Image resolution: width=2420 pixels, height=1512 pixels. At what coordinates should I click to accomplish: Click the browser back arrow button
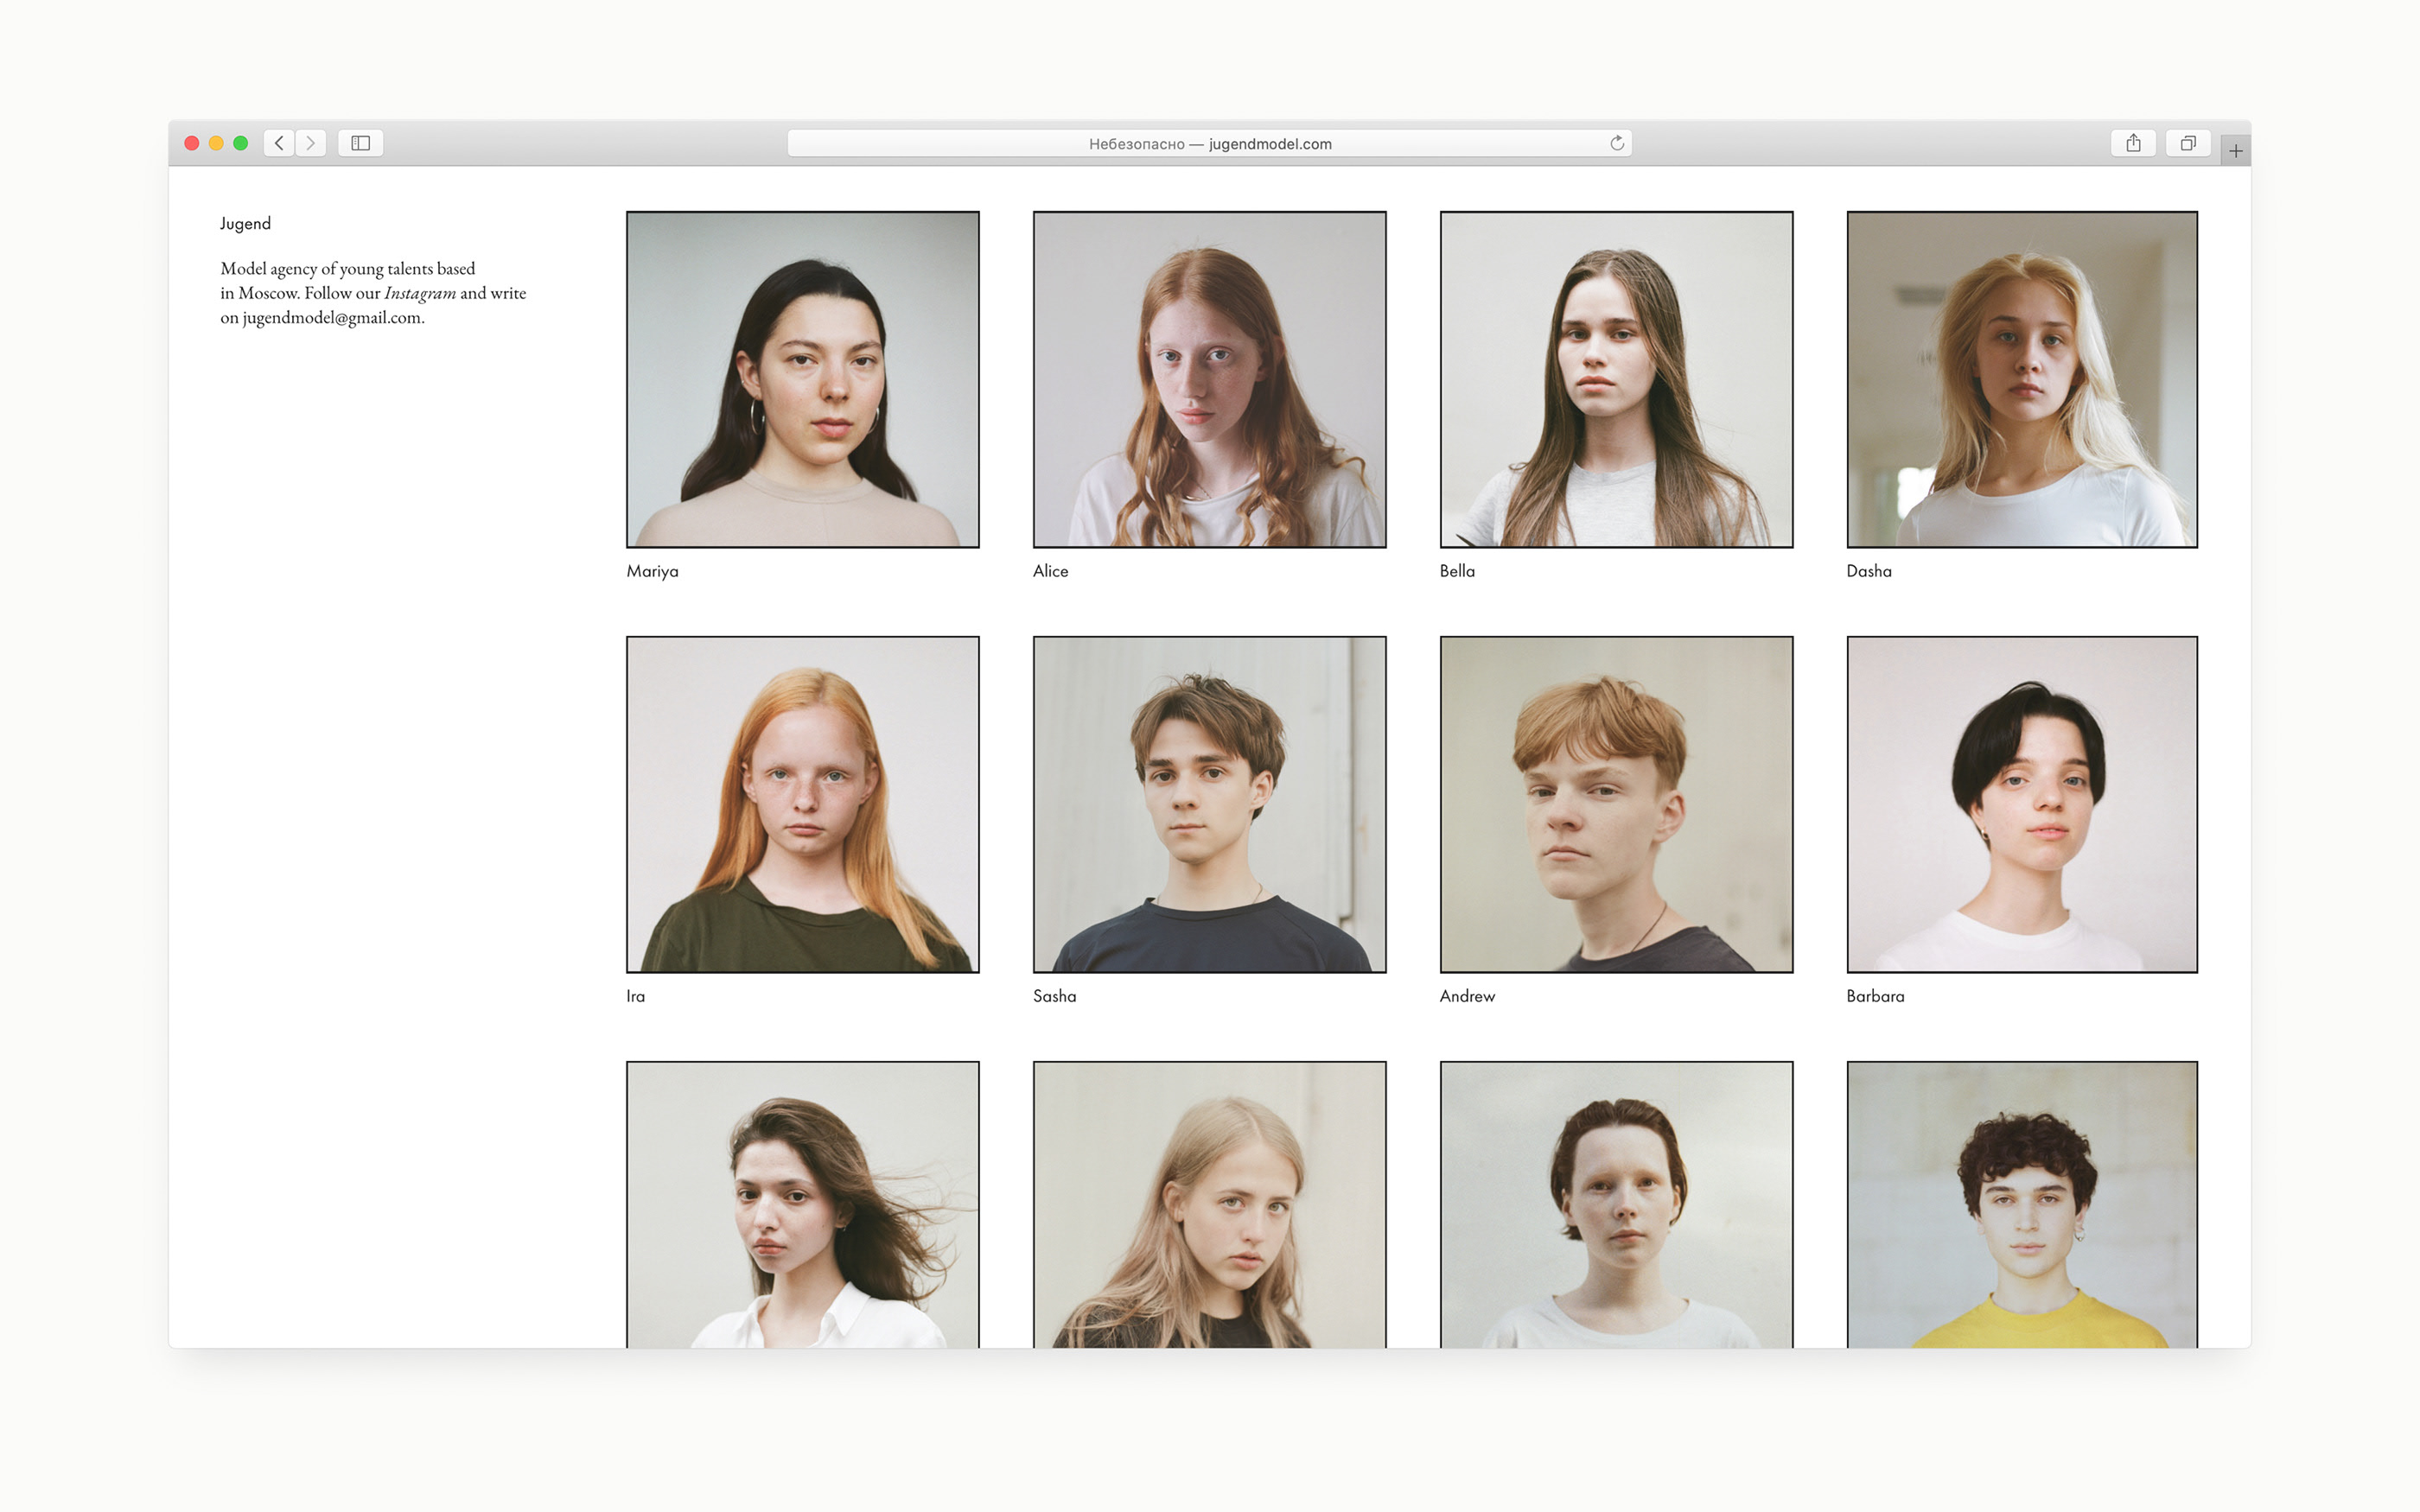point(279,143)
